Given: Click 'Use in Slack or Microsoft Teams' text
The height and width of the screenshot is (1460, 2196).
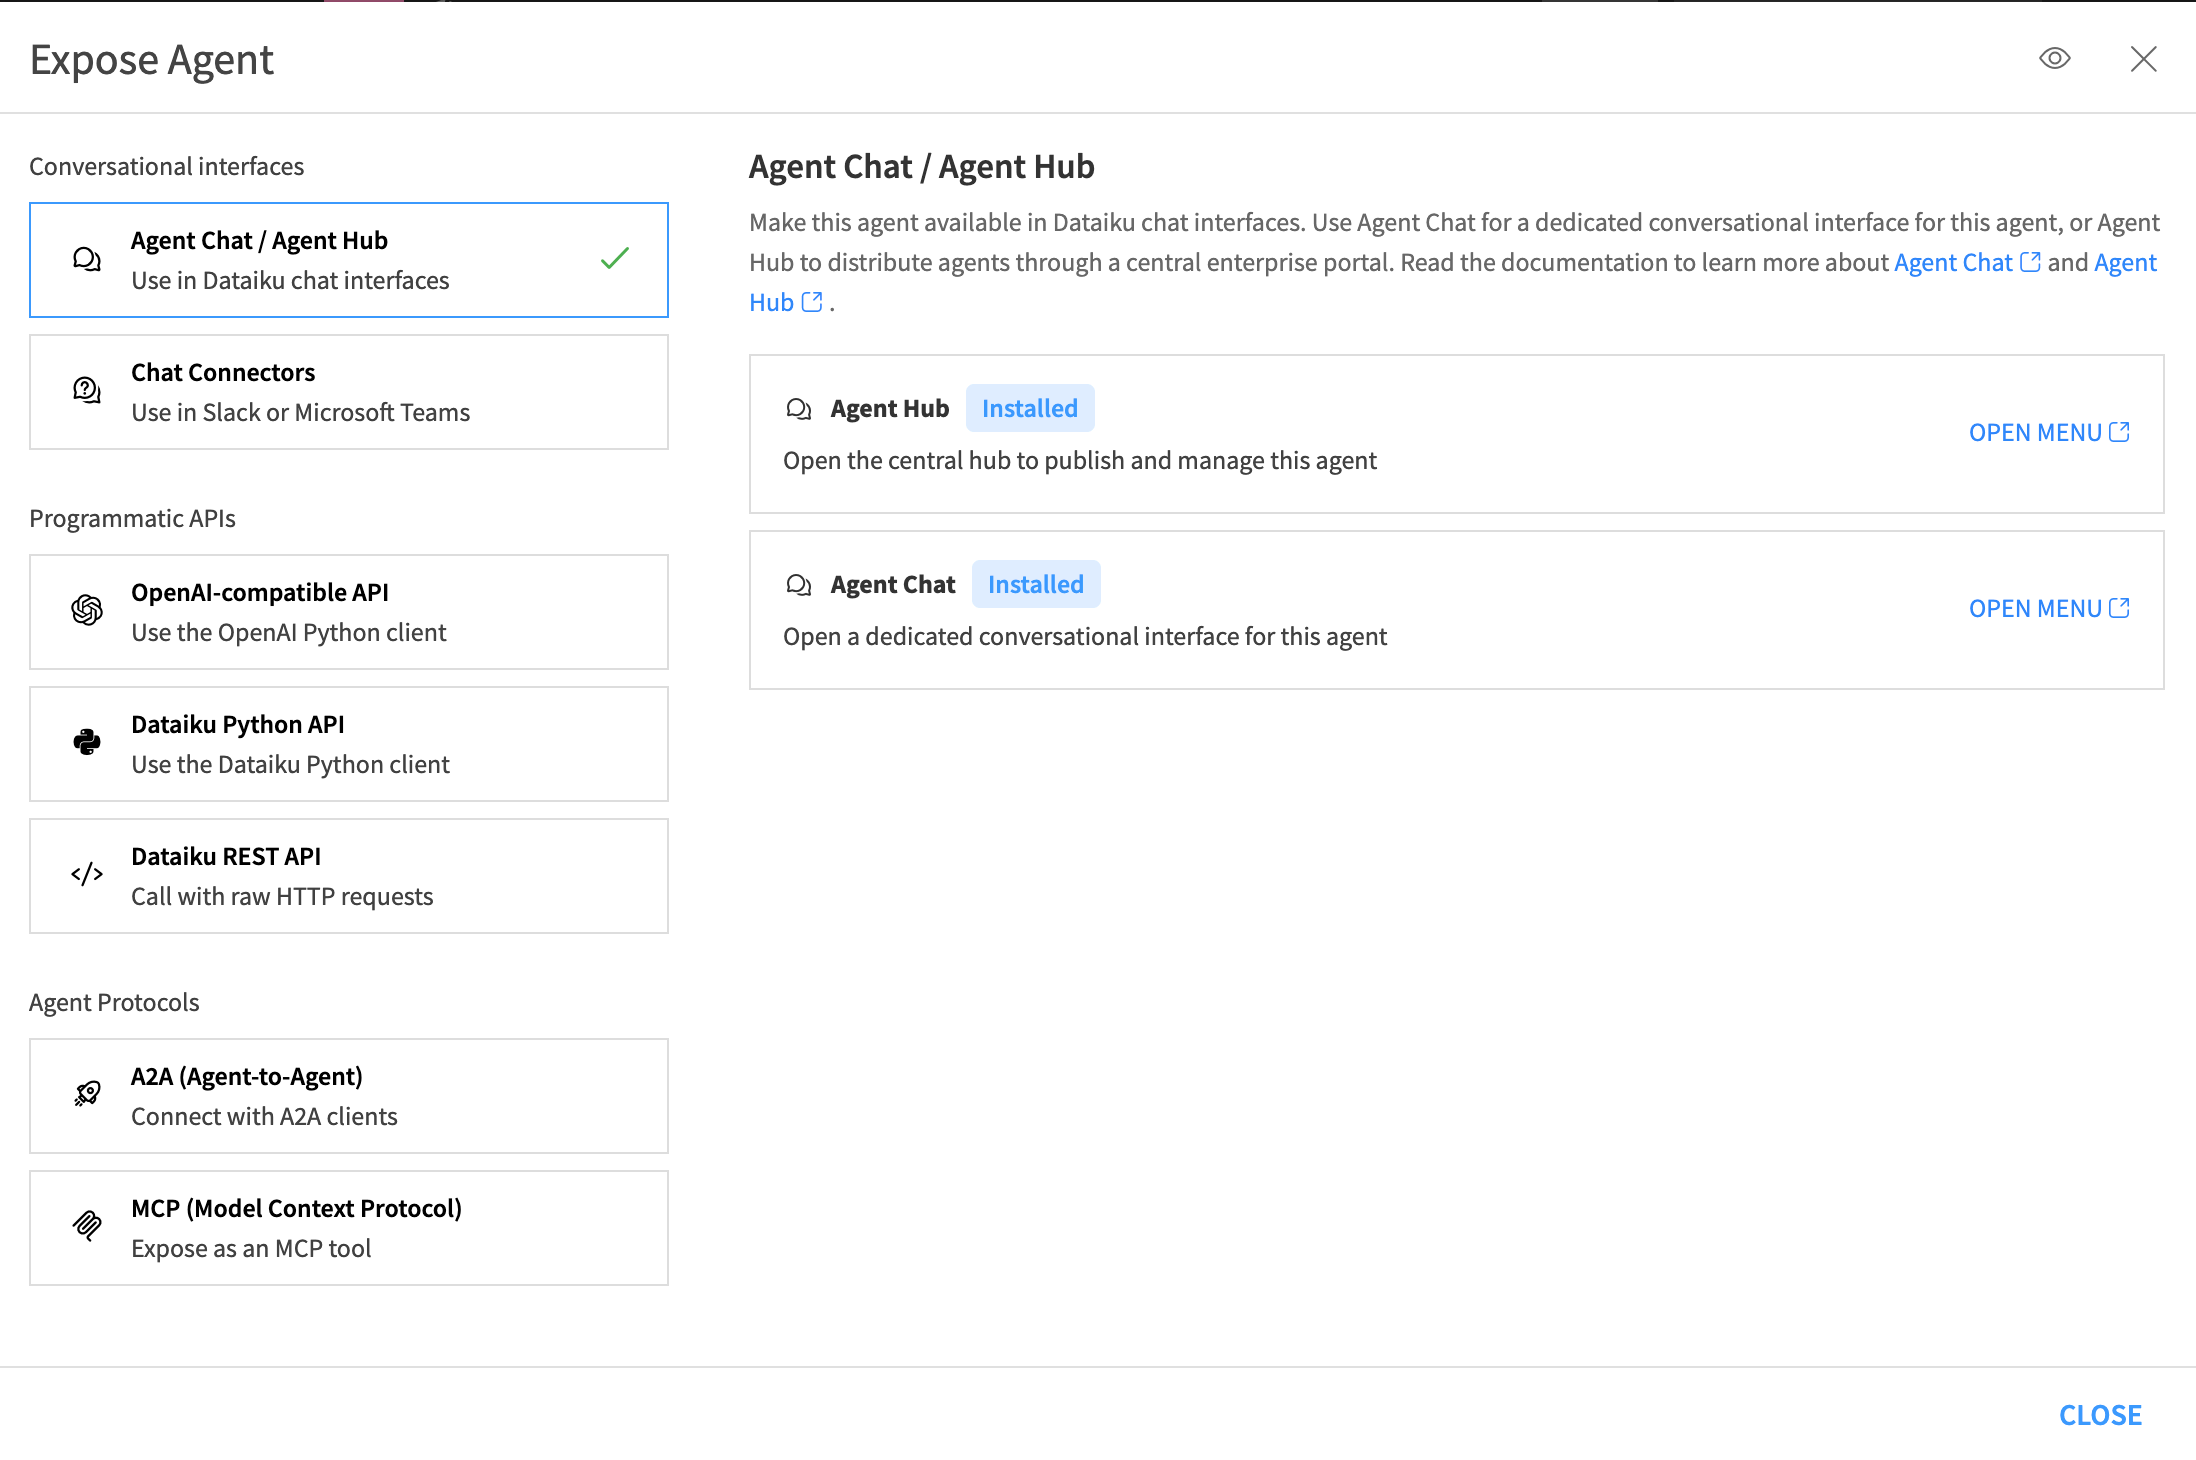Looking at the screenshot, I should (x=300, y=413).
